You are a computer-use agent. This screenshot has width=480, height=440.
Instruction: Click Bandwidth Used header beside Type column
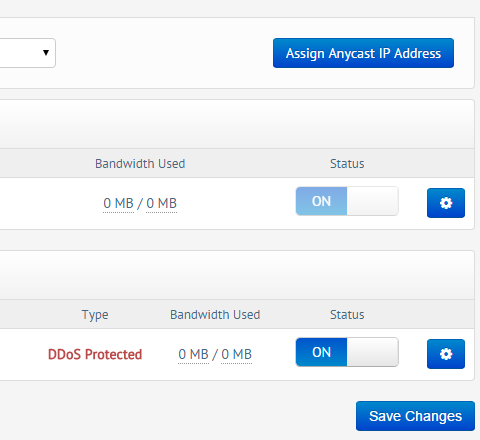(x=215, y=315)
